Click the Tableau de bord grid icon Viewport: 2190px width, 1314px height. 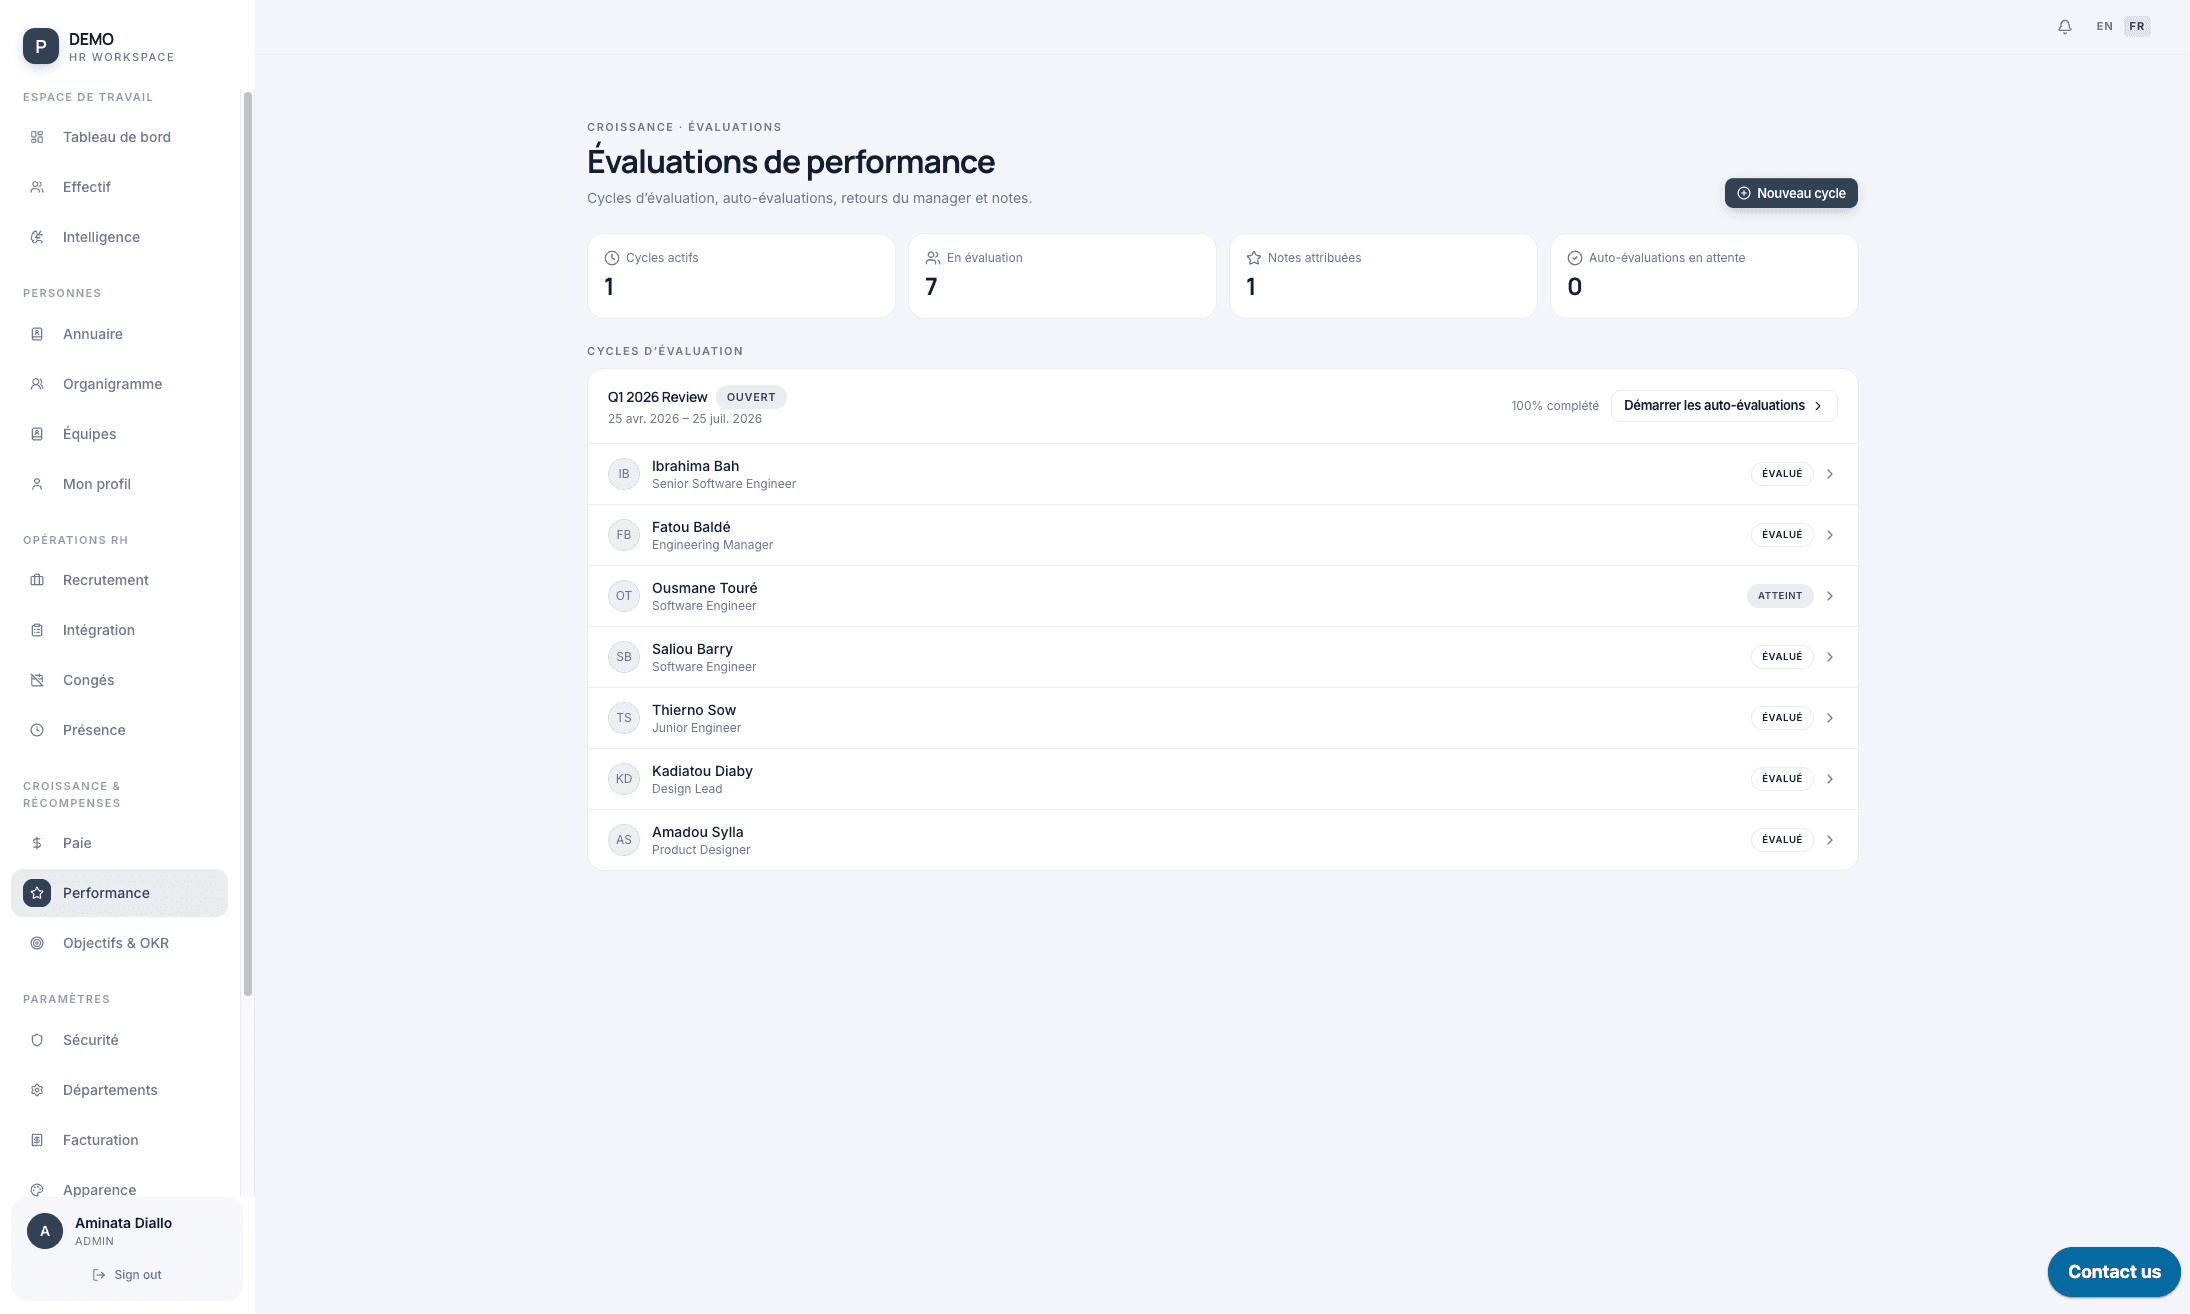pyautogui.click(x=37, y=137)
